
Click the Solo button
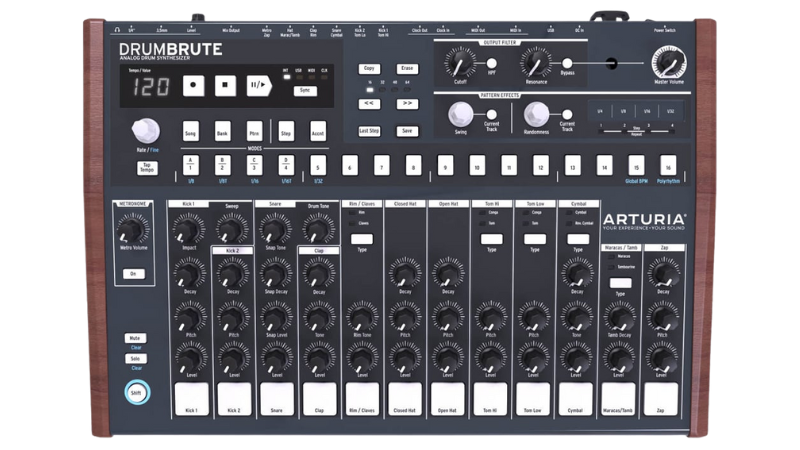[x=135, y=359]
